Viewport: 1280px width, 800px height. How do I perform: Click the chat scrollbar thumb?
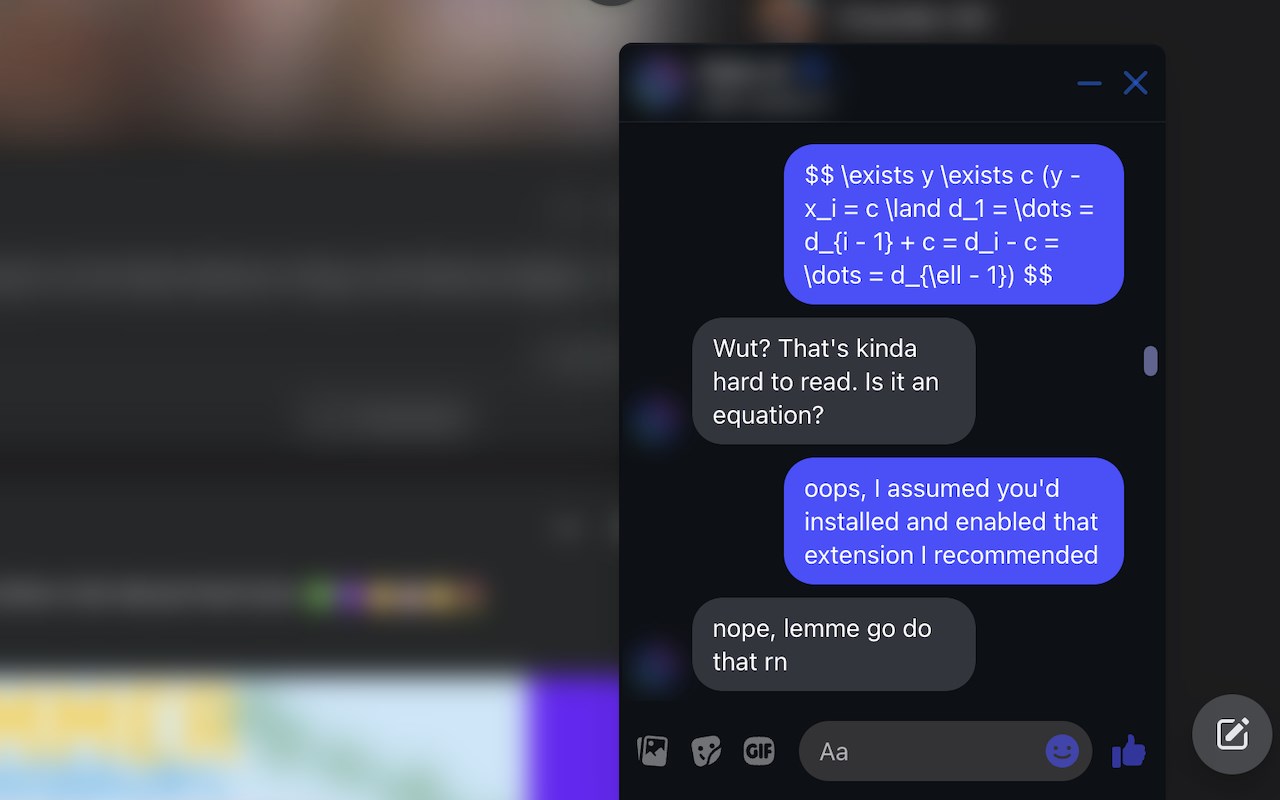pyautogui.click(x=1150, y=361)
